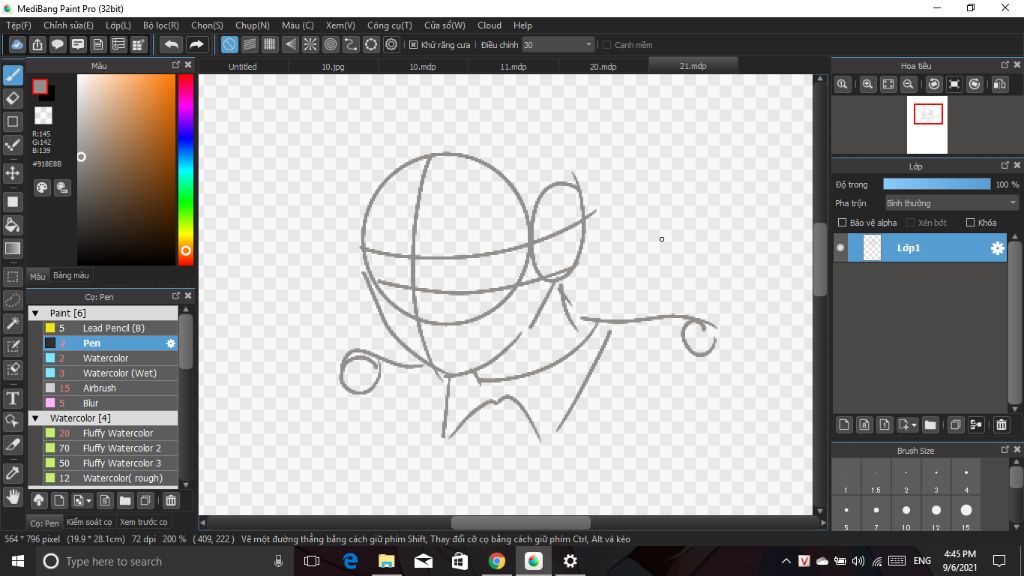Screen dimensions: 1024x576
Task: Duplicate the layer in layer panel
Action: click(x=955, y=425)
